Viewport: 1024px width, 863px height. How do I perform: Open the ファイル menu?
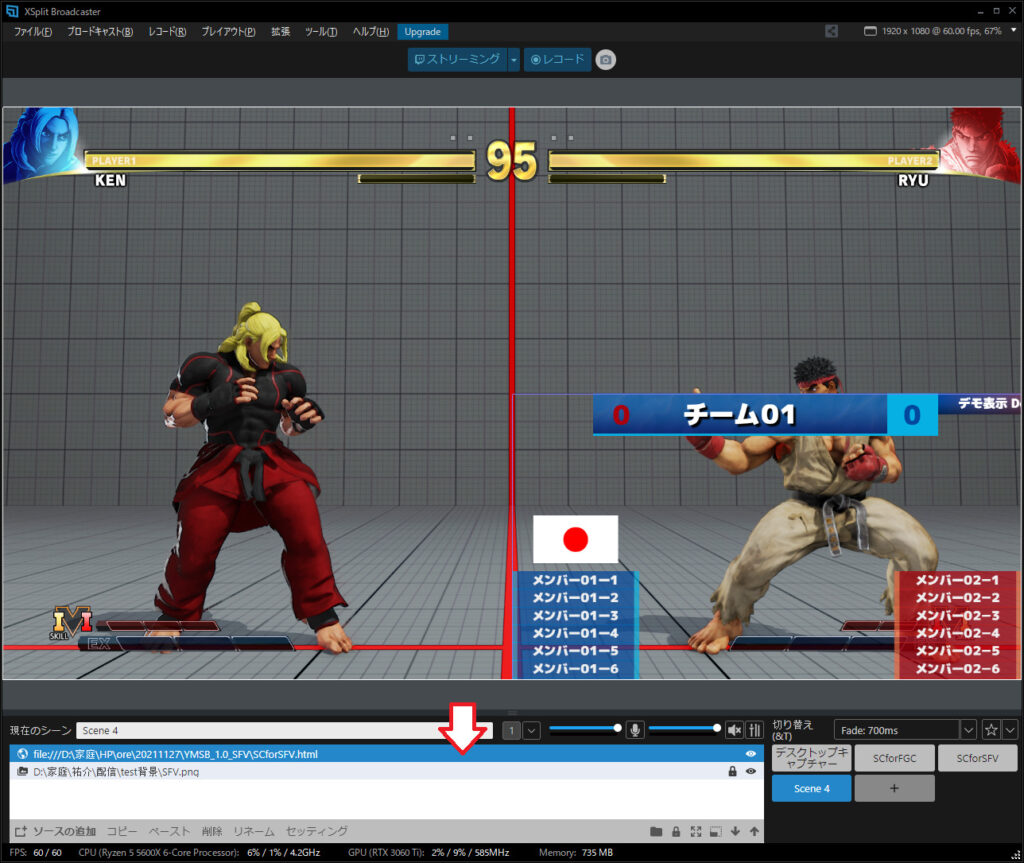33,31
